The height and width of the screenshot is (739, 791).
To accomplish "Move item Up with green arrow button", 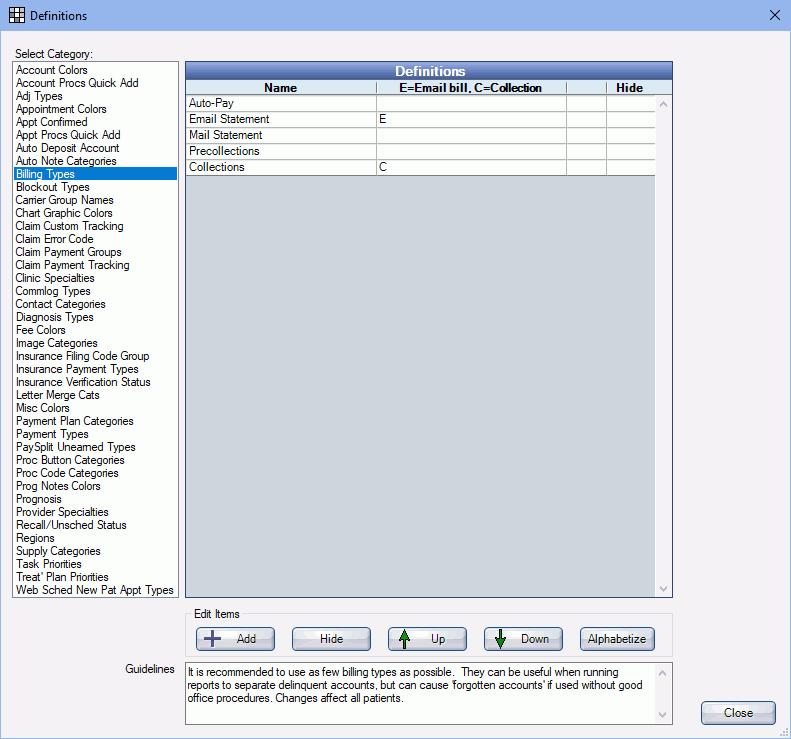I will point(427,639).
